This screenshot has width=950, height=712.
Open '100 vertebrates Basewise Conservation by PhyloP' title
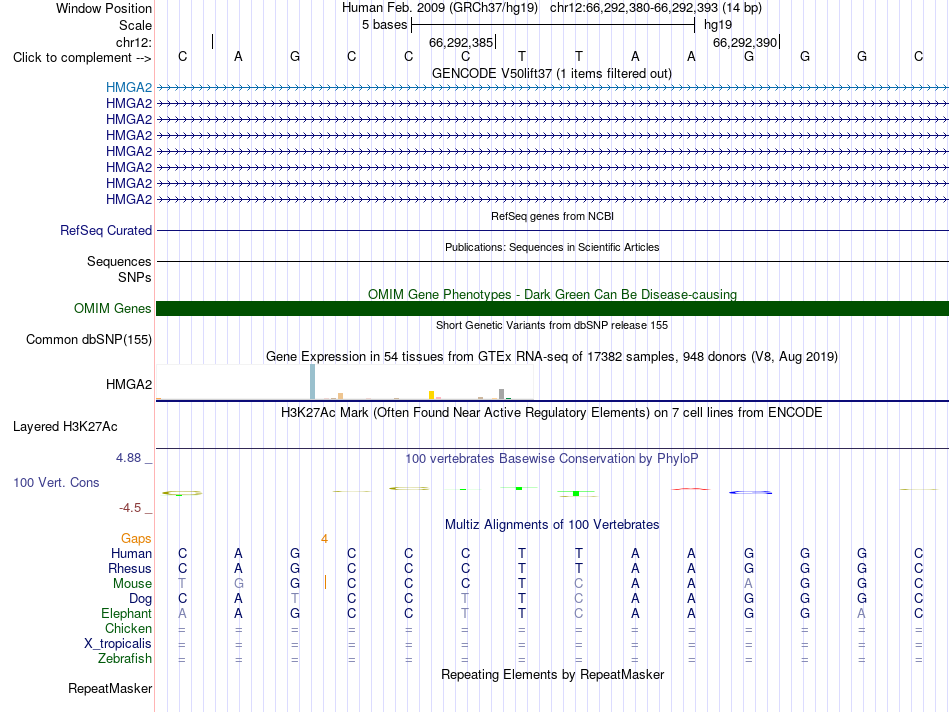click(552, 459)
